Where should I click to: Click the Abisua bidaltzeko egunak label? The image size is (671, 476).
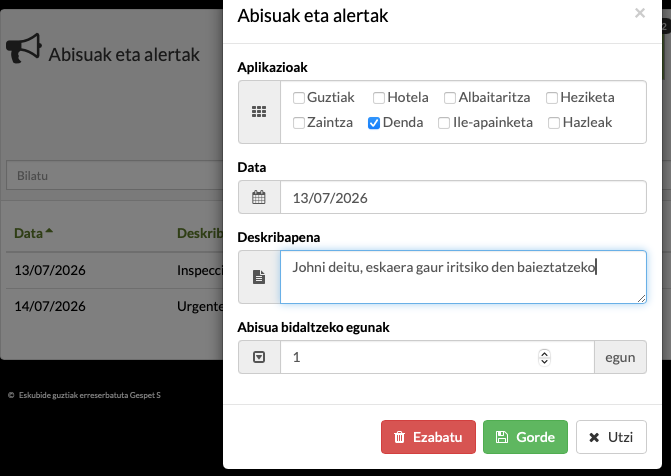(313, 327)
